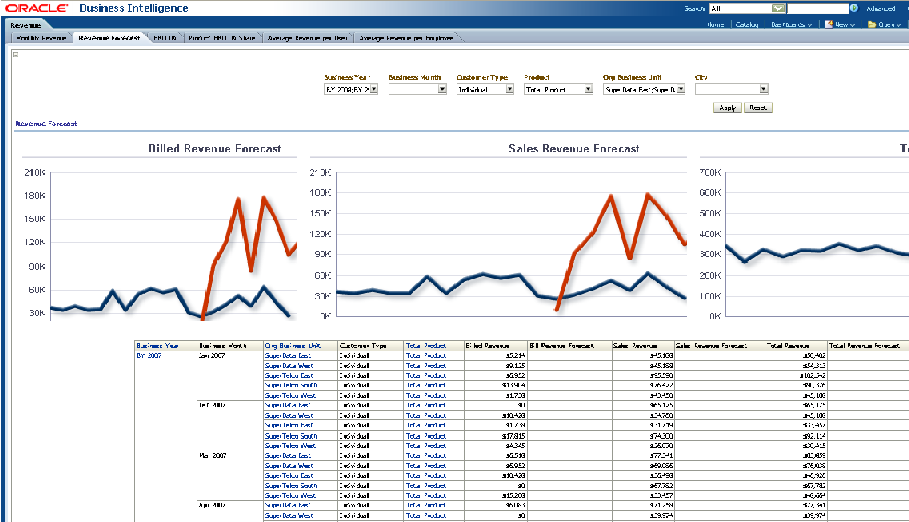The height and width of the screenshot is (522, 909).
Task: Expand the Dashboards menu
Action: [x=791, y=24]
